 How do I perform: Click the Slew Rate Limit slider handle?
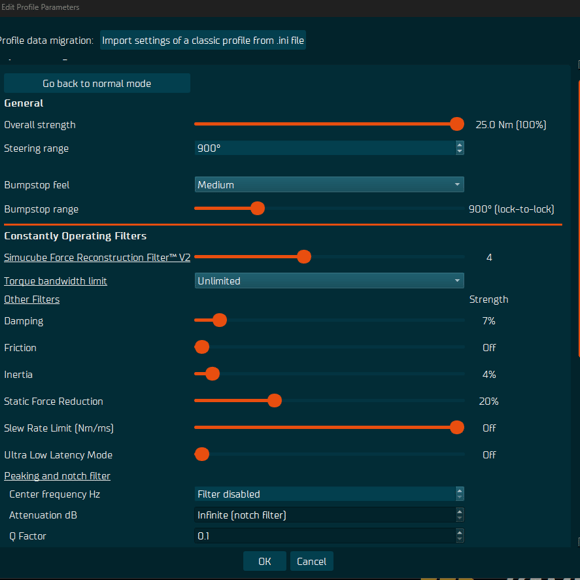457,428
